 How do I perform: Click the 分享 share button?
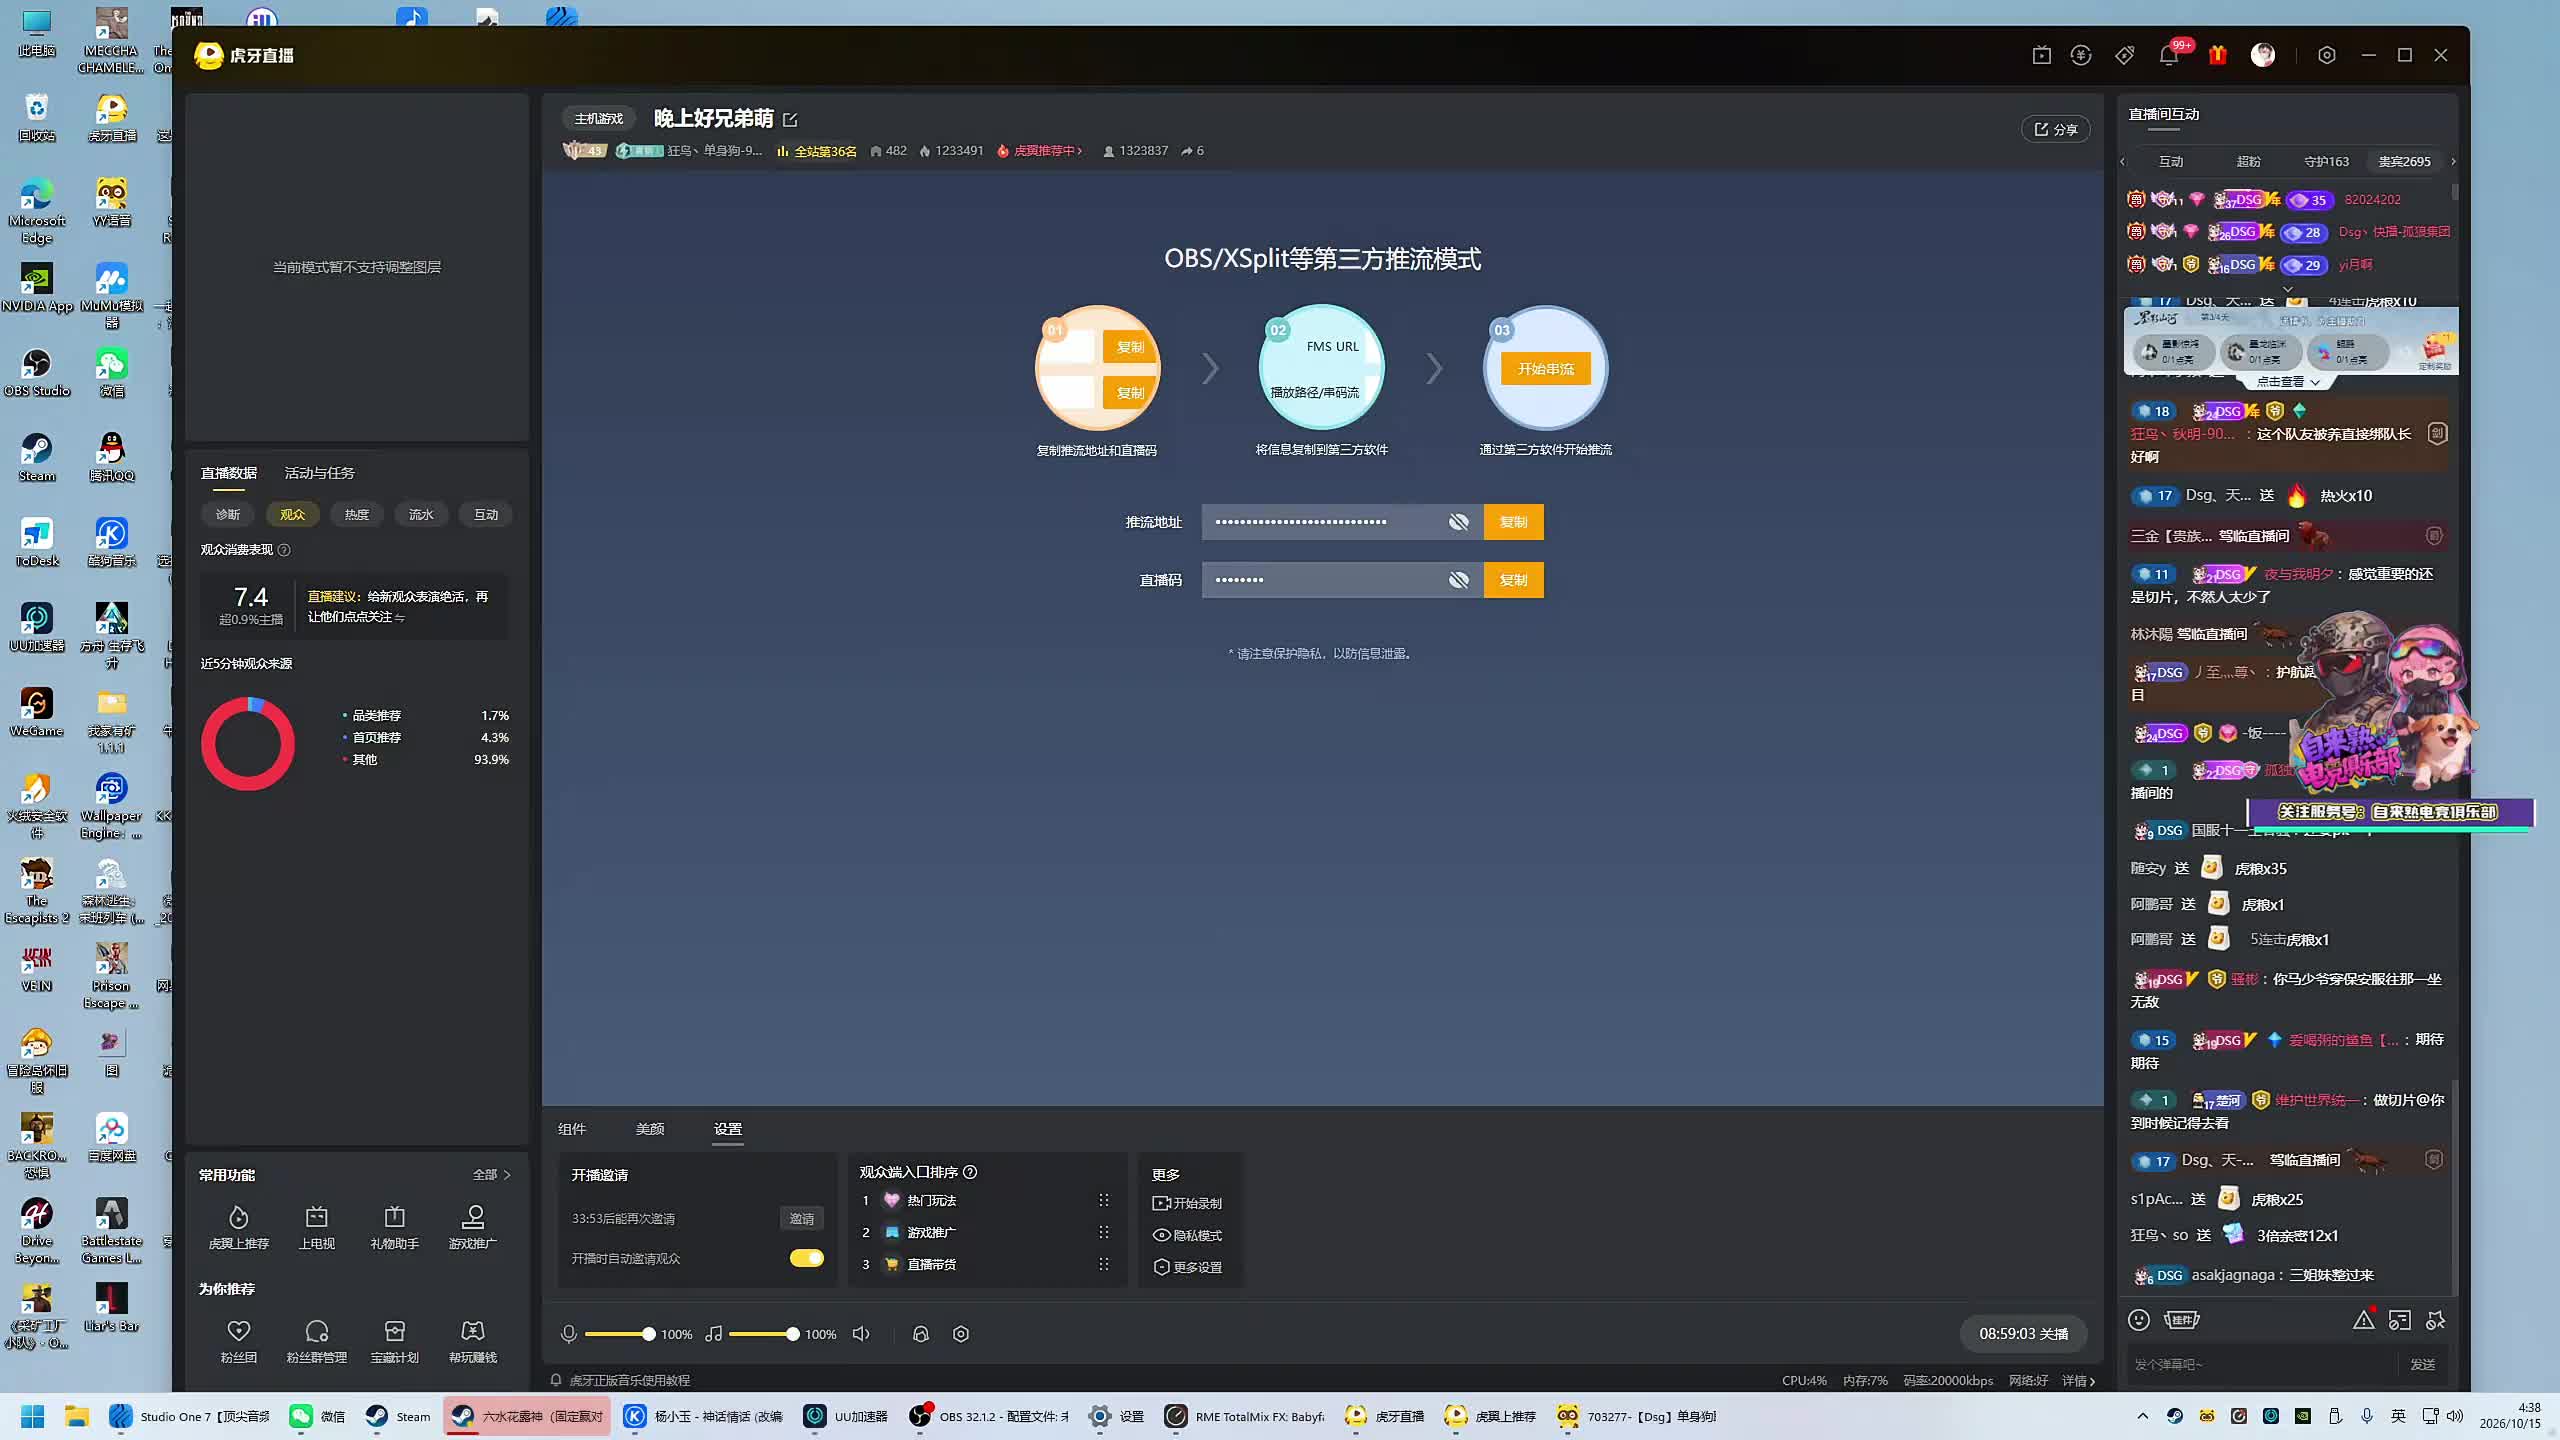click(2056, 129)
